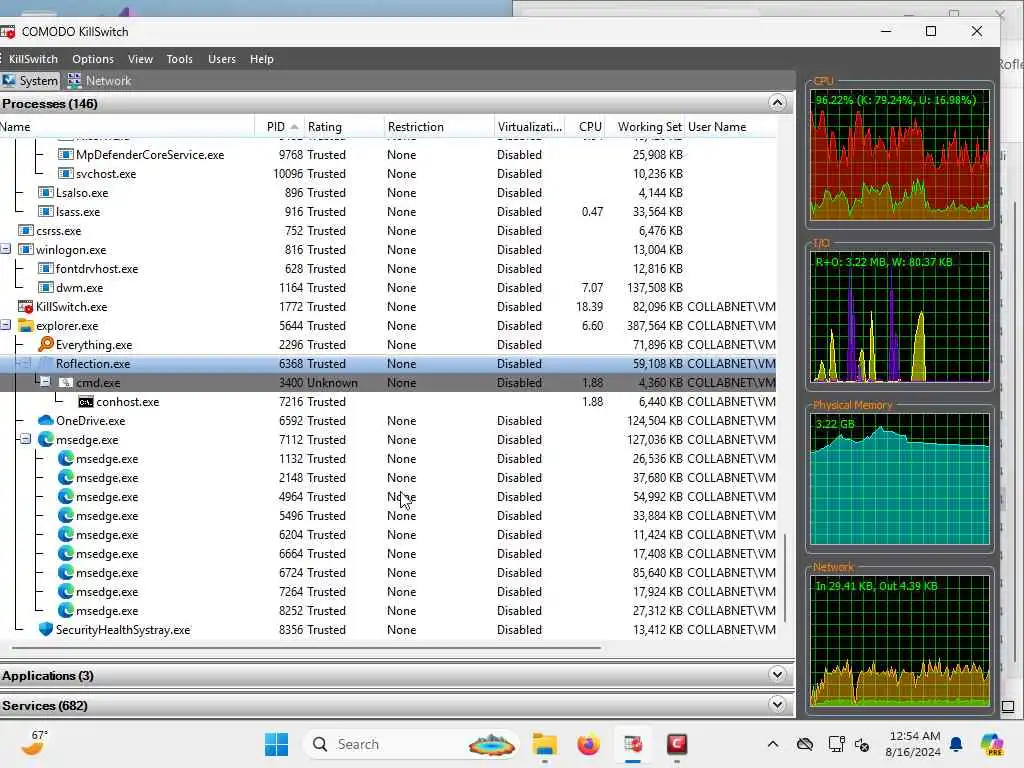Select the System tab
1024x768 pixels.
tap(30, 81)
